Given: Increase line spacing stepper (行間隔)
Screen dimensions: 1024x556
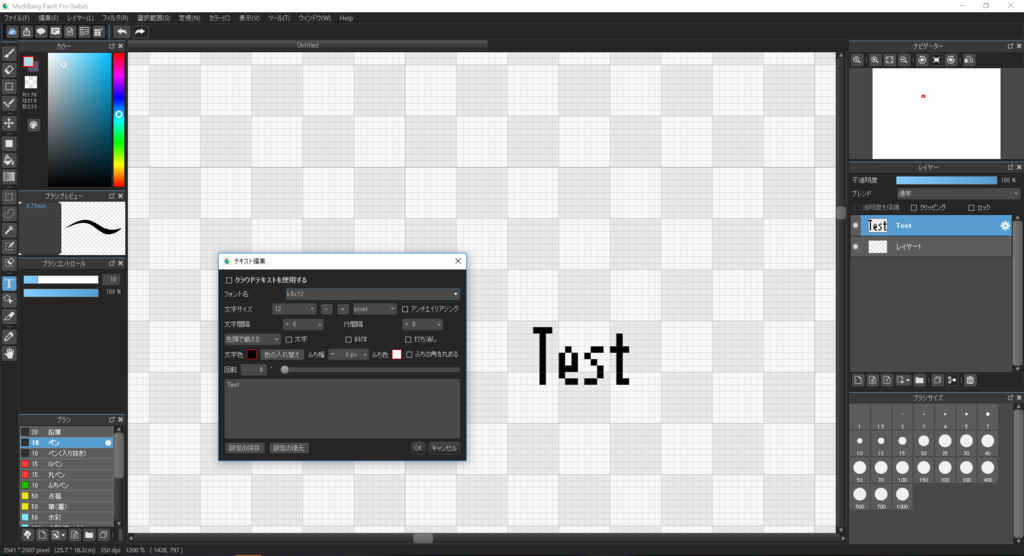Looking at the screenshot, I should [439, 325].
